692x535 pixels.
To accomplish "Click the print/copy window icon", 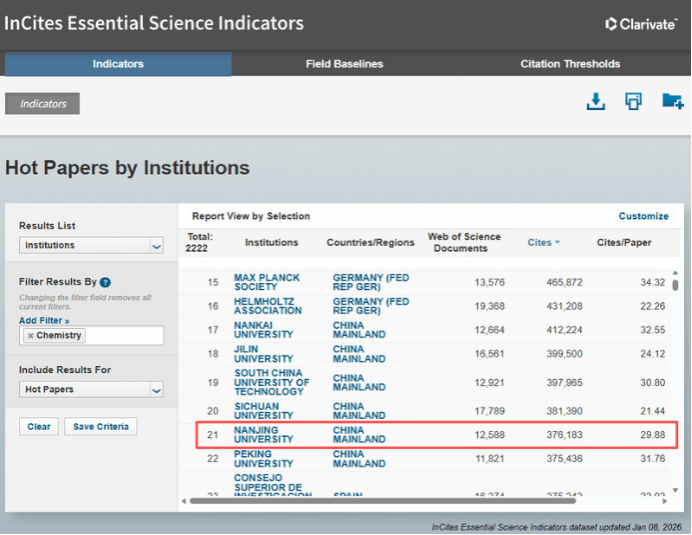I will pyautogui.click(x=633, y=102).
